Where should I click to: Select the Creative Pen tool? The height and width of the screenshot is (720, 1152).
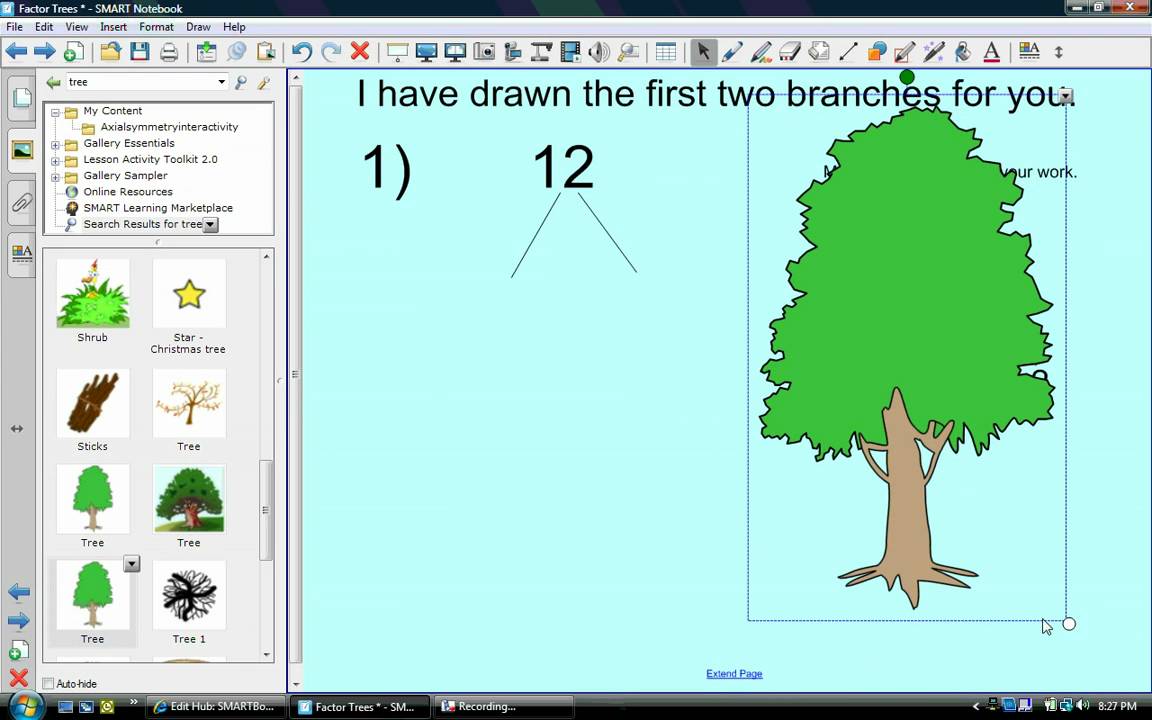pyautogui.click(x=761, y=51)
